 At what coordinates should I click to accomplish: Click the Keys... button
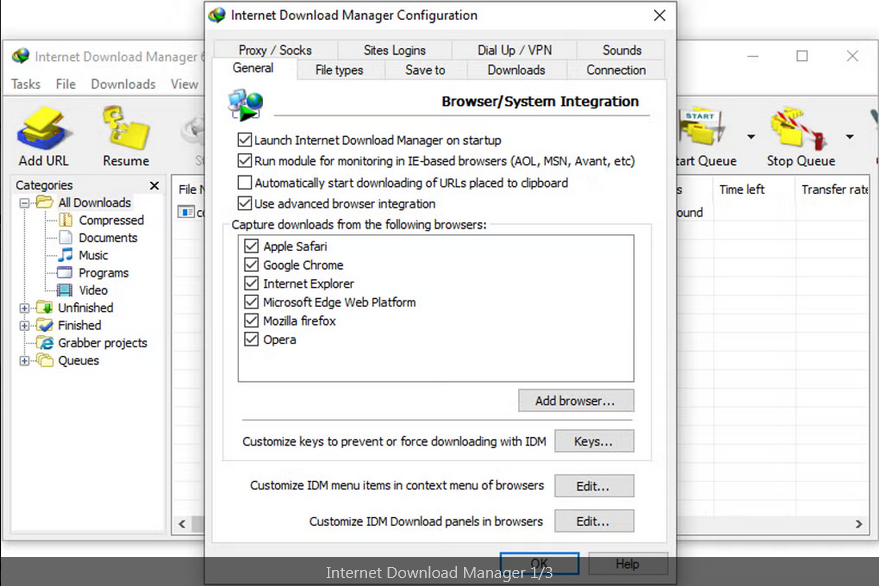coord(594,441)
